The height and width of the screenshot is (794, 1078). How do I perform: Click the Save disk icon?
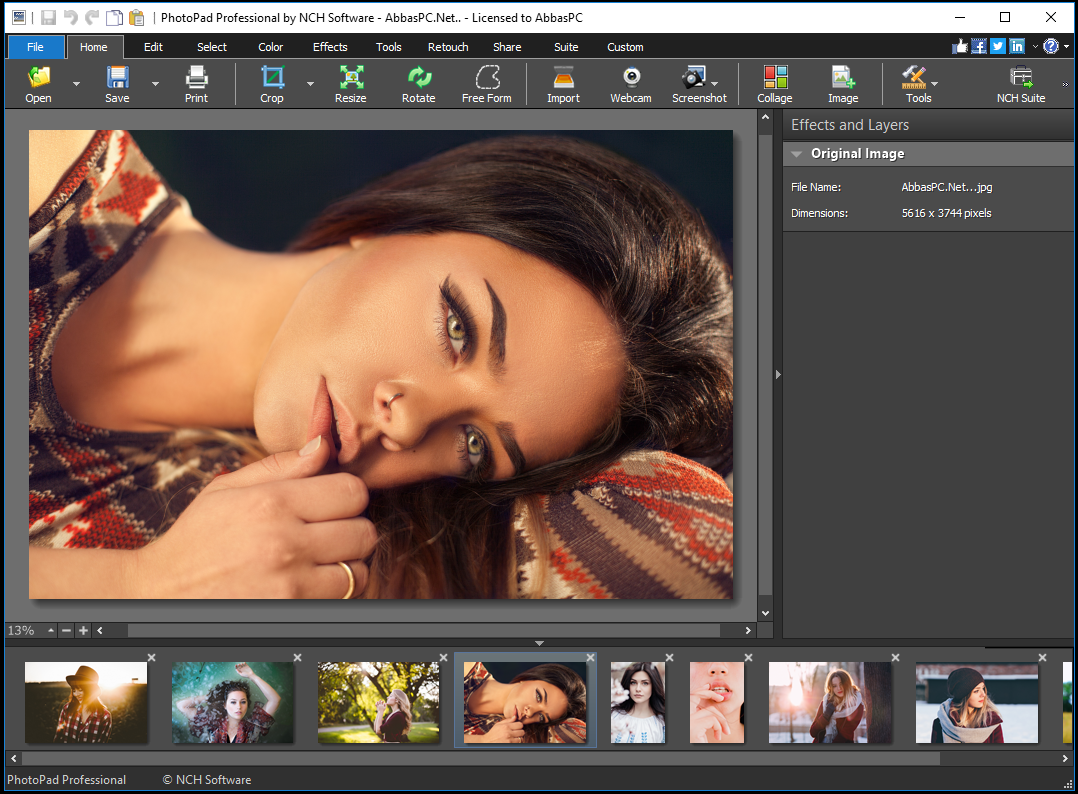[x=118, y=77]
